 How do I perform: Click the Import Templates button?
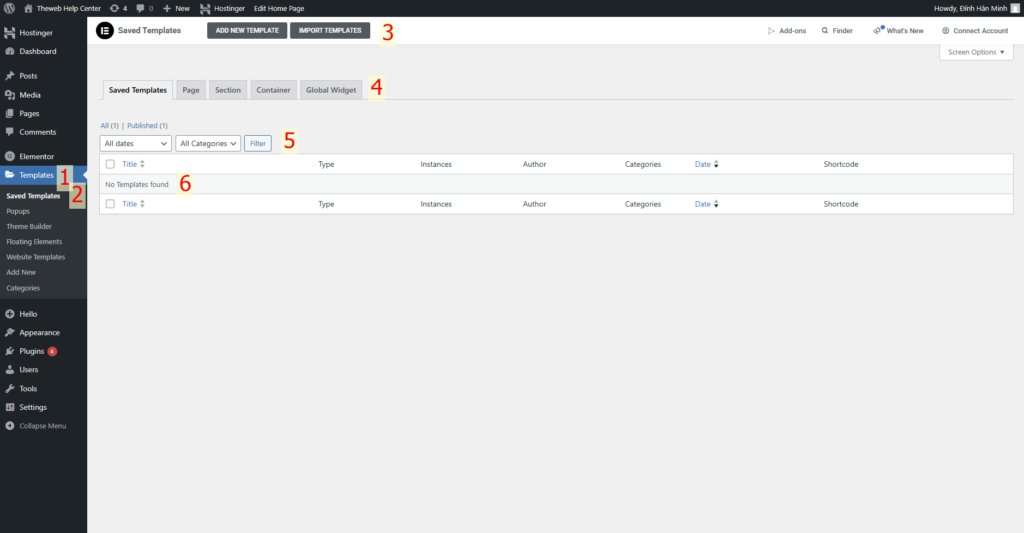coord(330,31)
